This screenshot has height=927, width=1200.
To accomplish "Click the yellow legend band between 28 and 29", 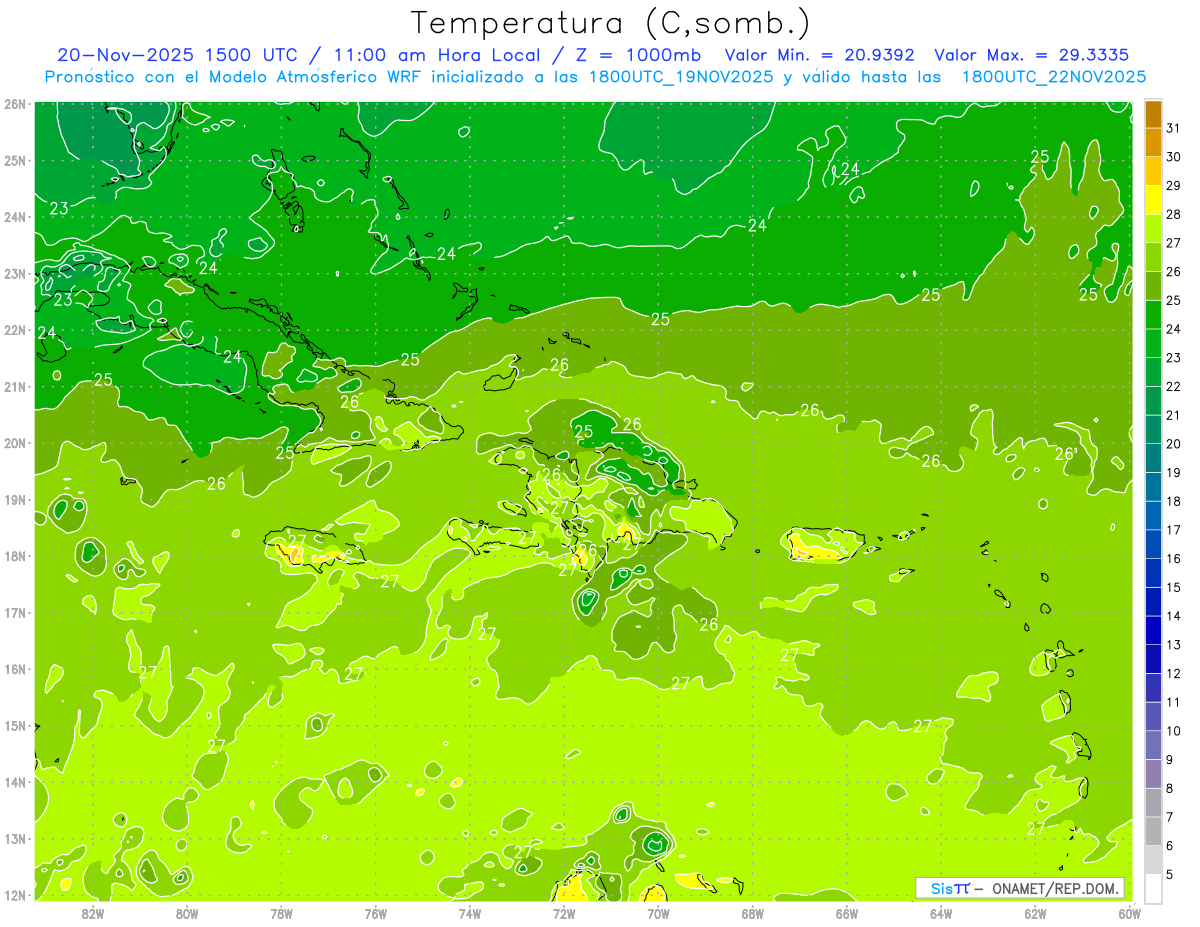I will (x=1153, y=200).
